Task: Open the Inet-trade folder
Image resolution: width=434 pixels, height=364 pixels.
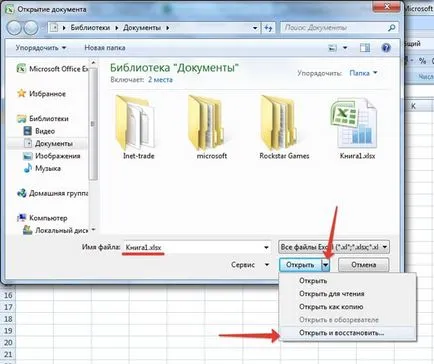Action: 138,127
